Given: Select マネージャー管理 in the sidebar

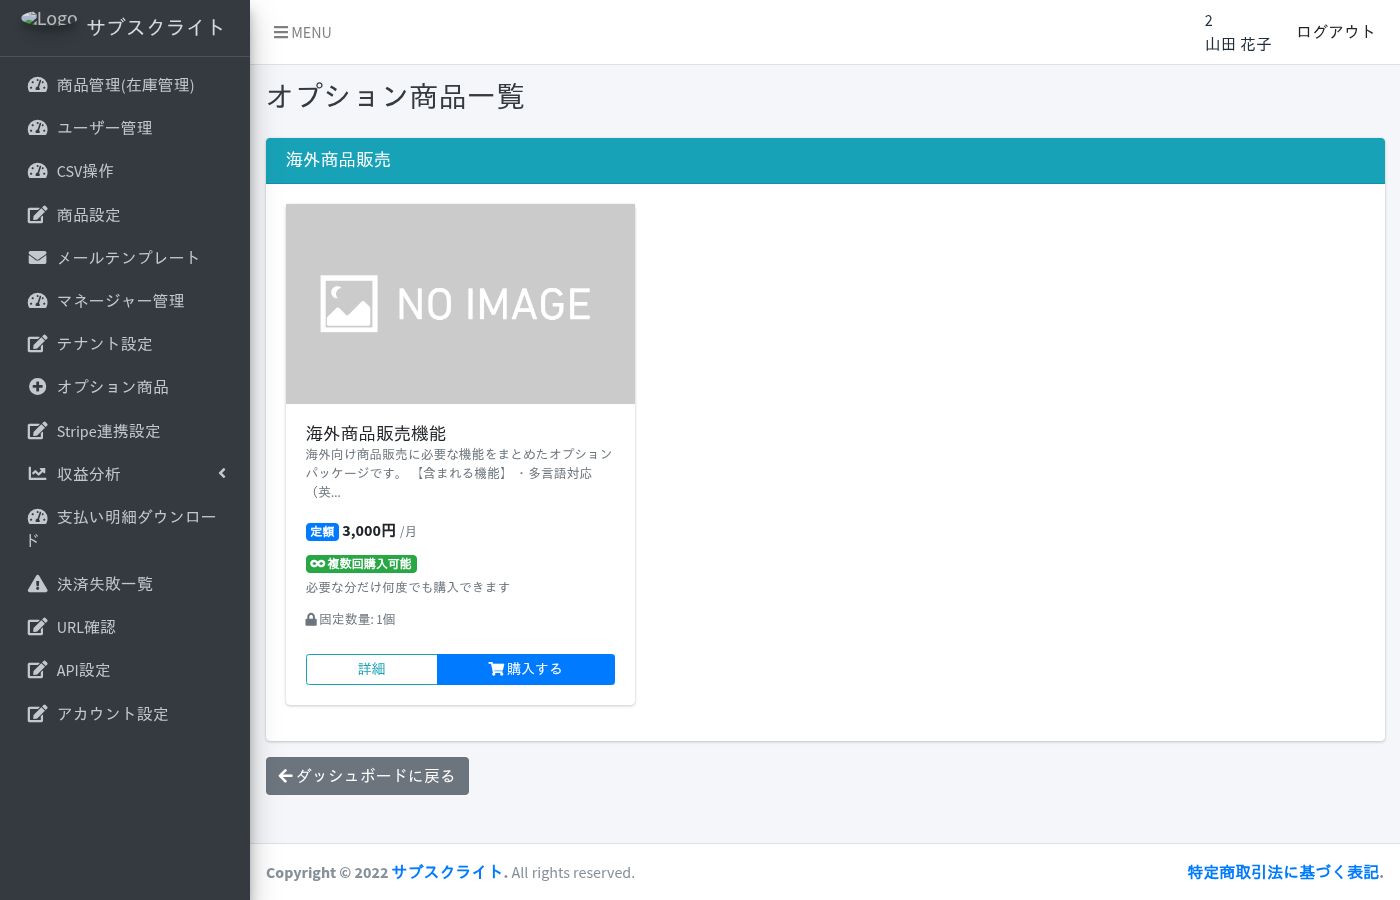Looking at the screenshot, I should 120,300.
